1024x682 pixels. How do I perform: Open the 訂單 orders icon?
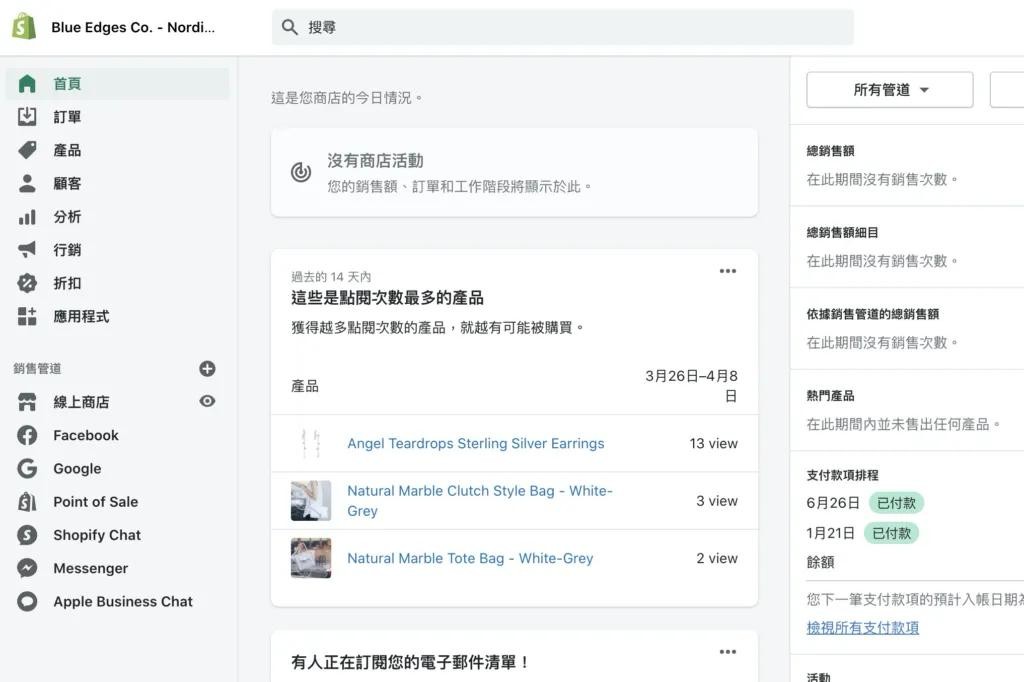click(27, 116)
